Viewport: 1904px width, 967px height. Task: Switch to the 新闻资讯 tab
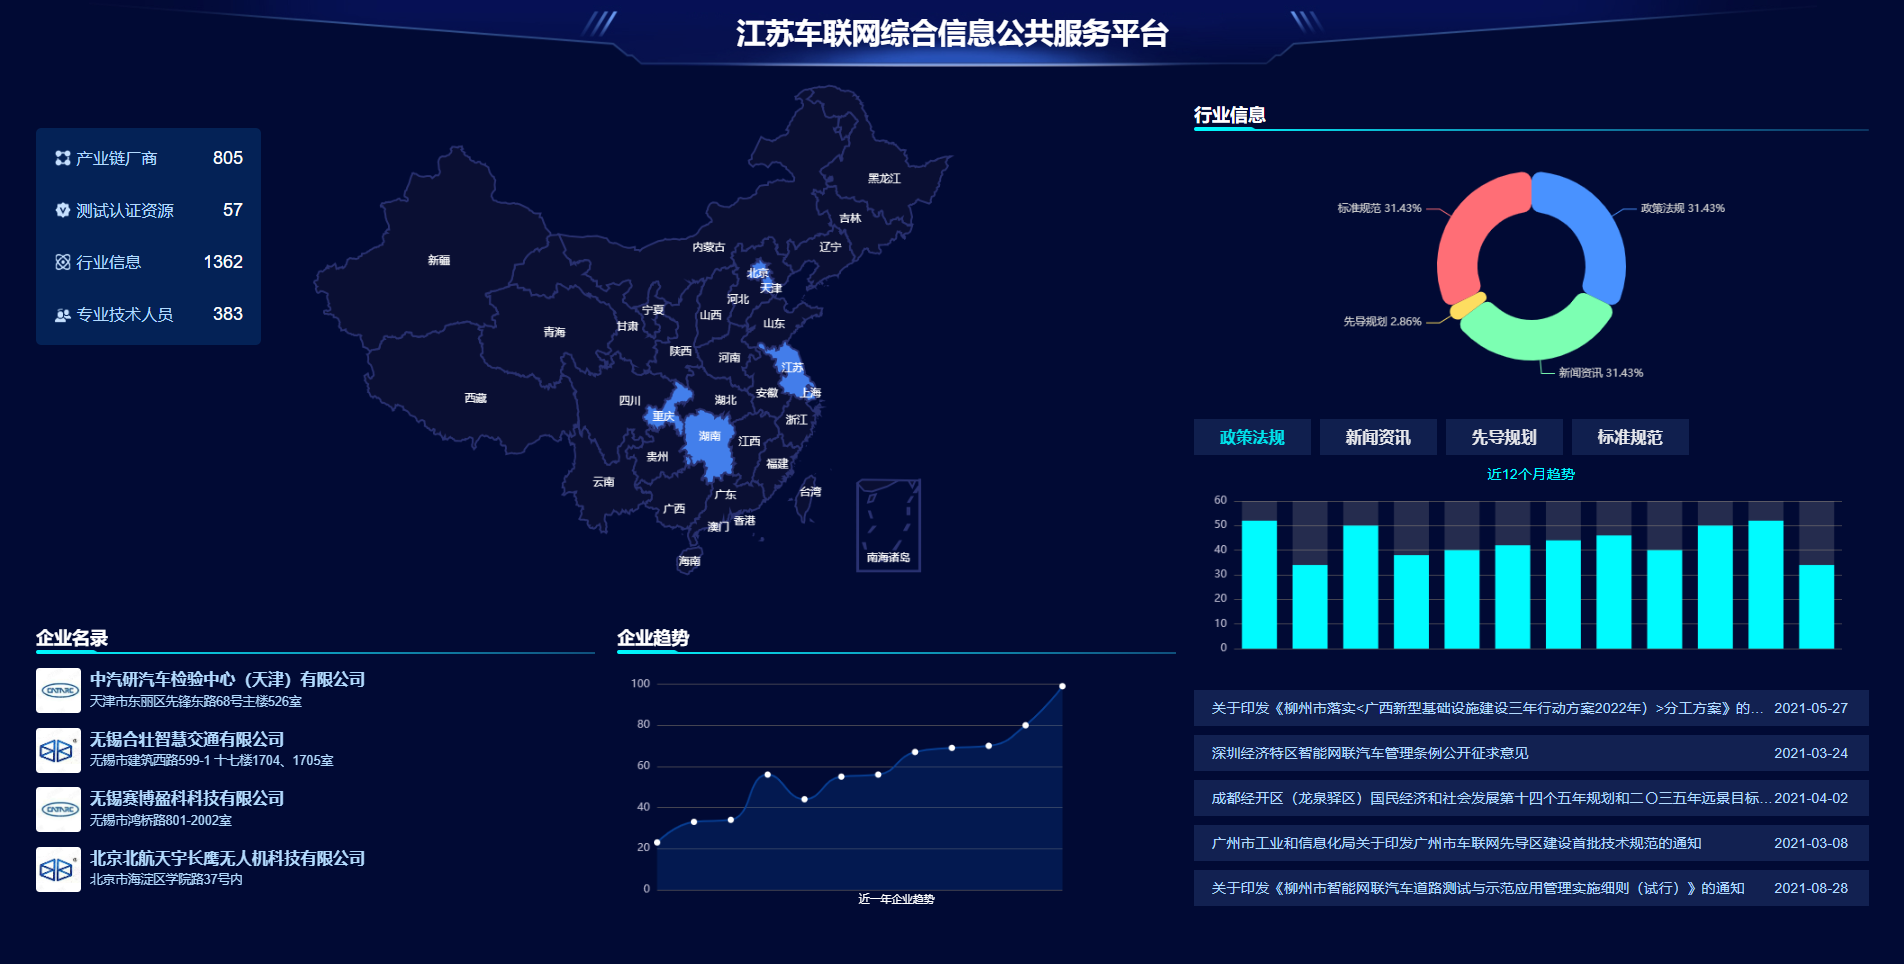[1377, 437]
